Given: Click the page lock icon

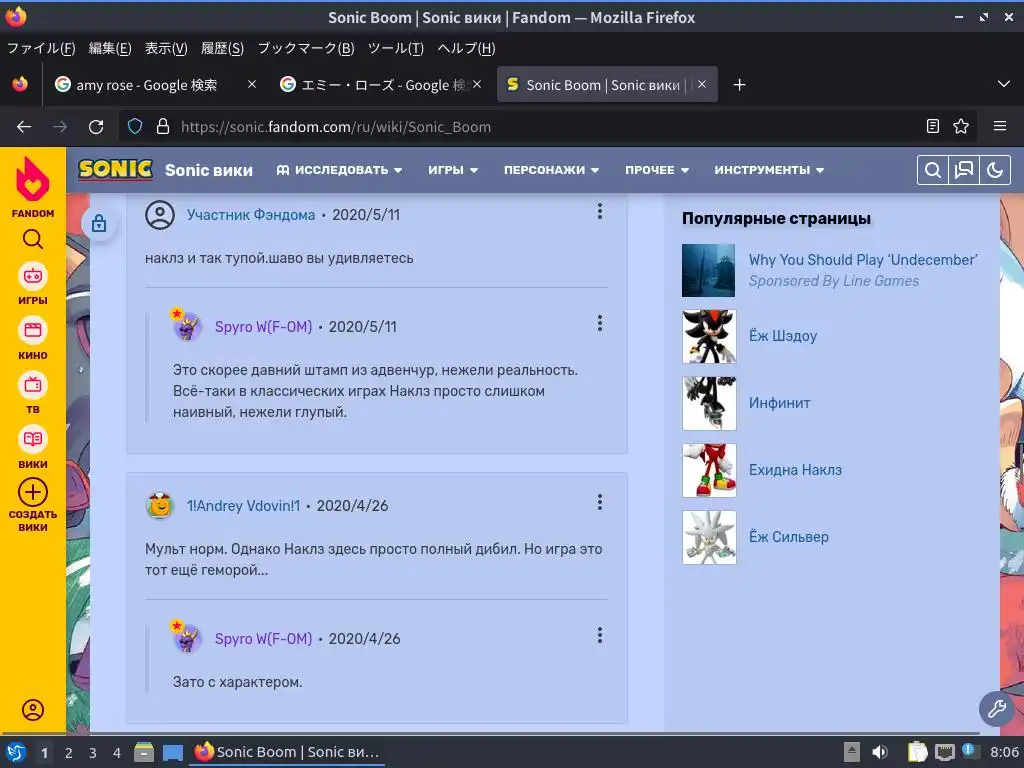Looking at the screenshot, I should 99,223.
